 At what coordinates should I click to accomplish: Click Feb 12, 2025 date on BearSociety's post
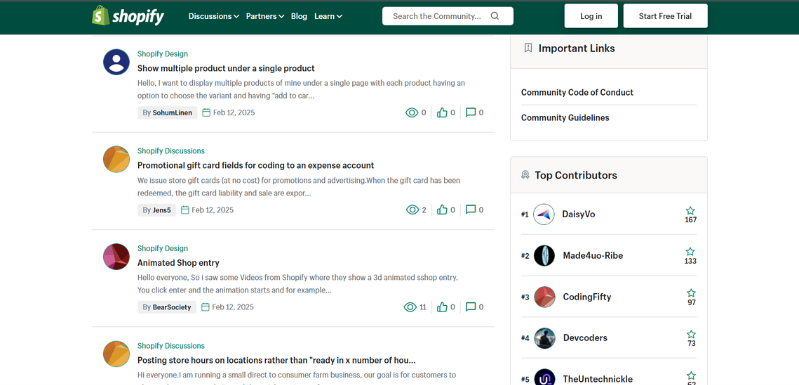tap(233, 307)
